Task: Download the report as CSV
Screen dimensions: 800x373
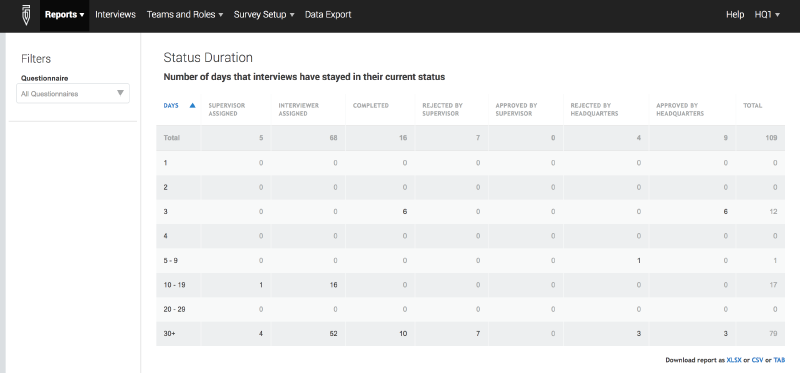Action: [x=757, y=360]
